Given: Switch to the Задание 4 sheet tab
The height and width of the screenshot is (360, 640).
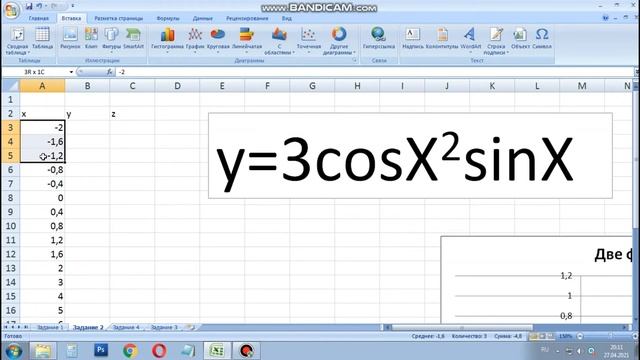Looking at the screenshot, I should [126, 327].
